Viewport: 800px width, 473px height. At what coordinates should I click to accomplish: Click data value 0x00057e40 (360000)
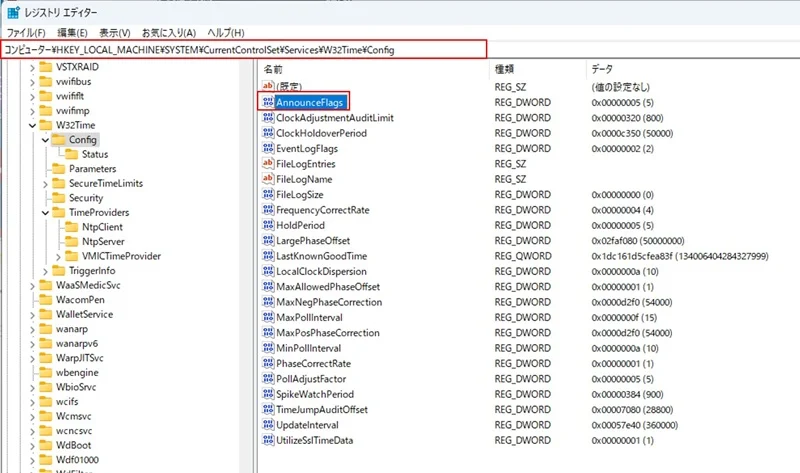[x=634, y=425]
